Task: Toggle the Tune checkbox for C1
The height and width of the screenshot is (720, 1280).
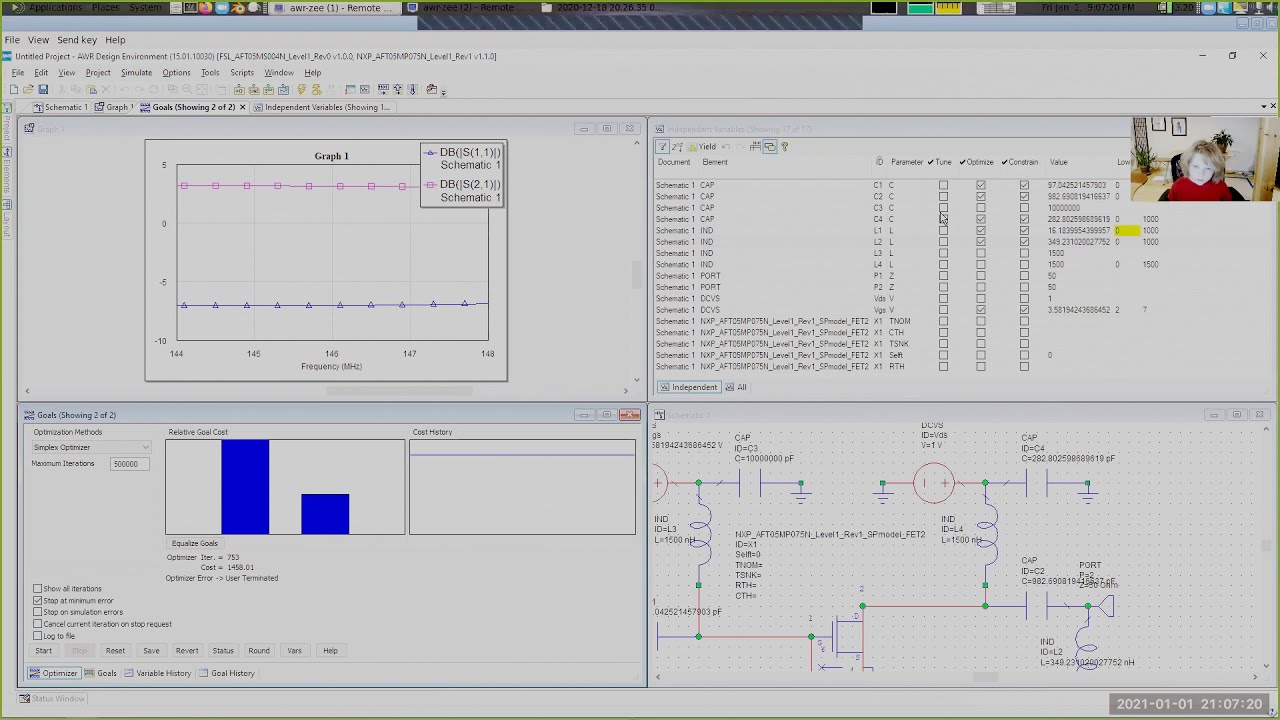Action: tap(943, 185)
